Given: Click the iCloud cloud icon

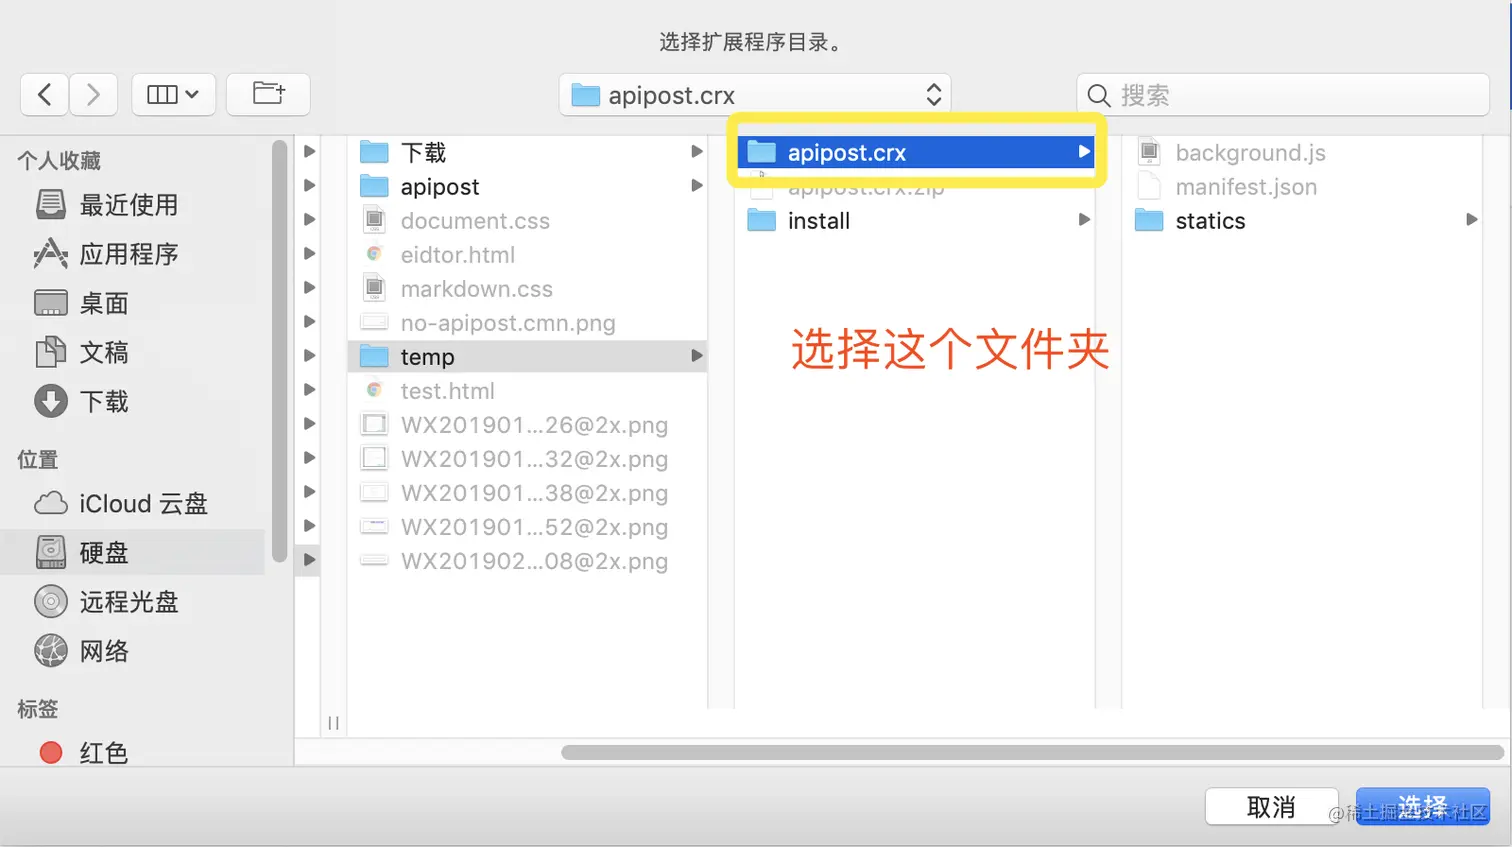Looking at the screenshot, I should (51, 503).
